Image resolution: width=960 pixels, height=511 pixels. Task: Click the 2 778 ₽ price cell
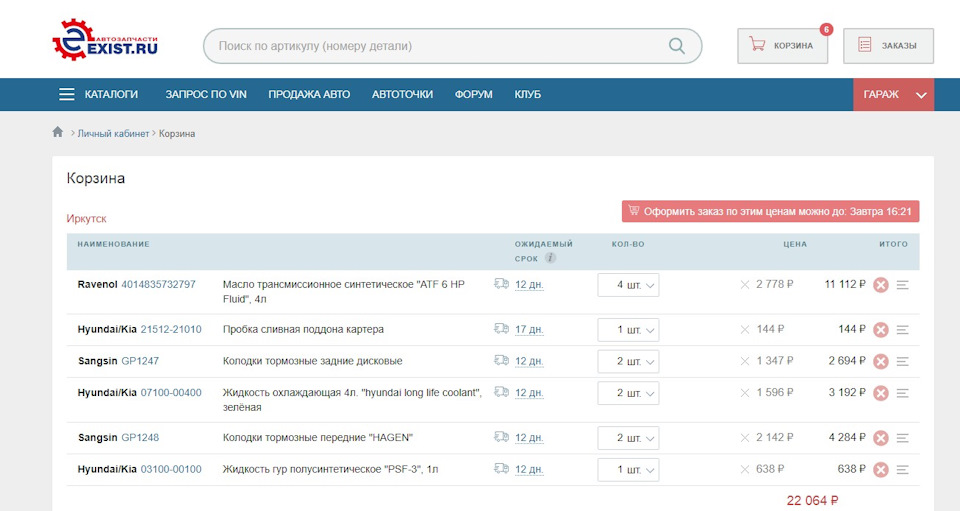click(x=774, y=284)
